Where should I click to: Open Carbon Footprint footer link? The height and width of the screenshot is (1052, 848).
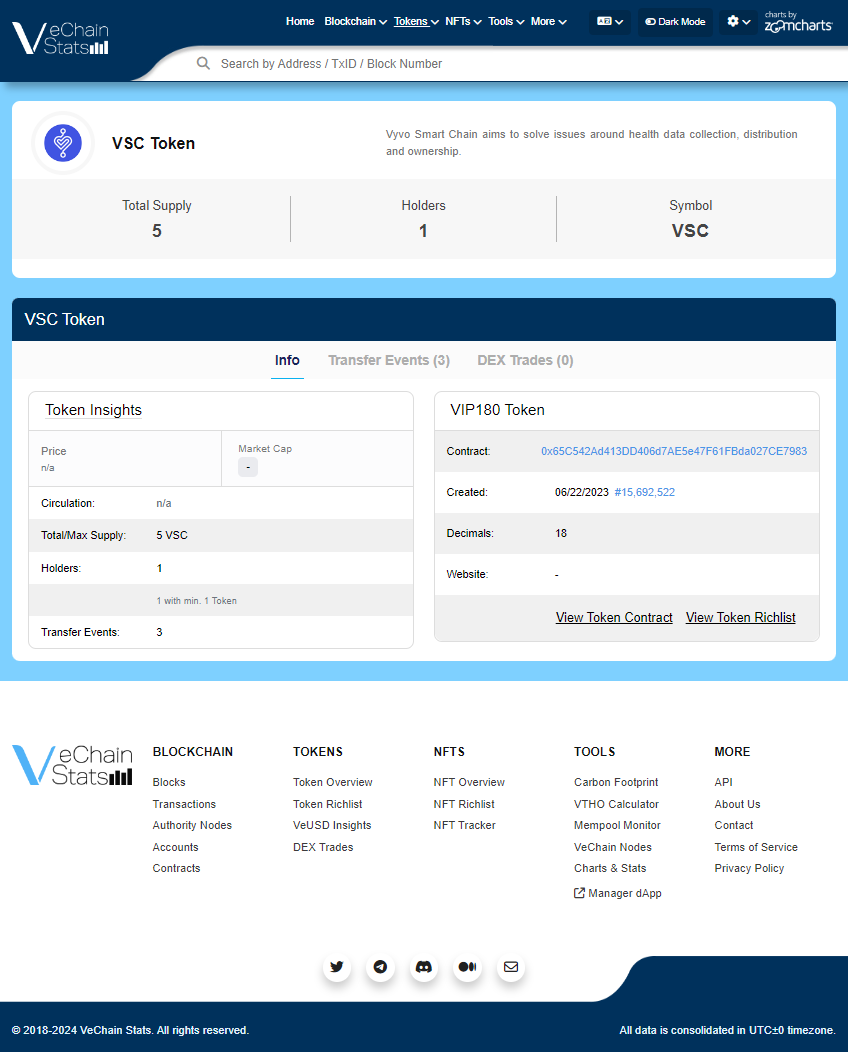pos(617,782)
